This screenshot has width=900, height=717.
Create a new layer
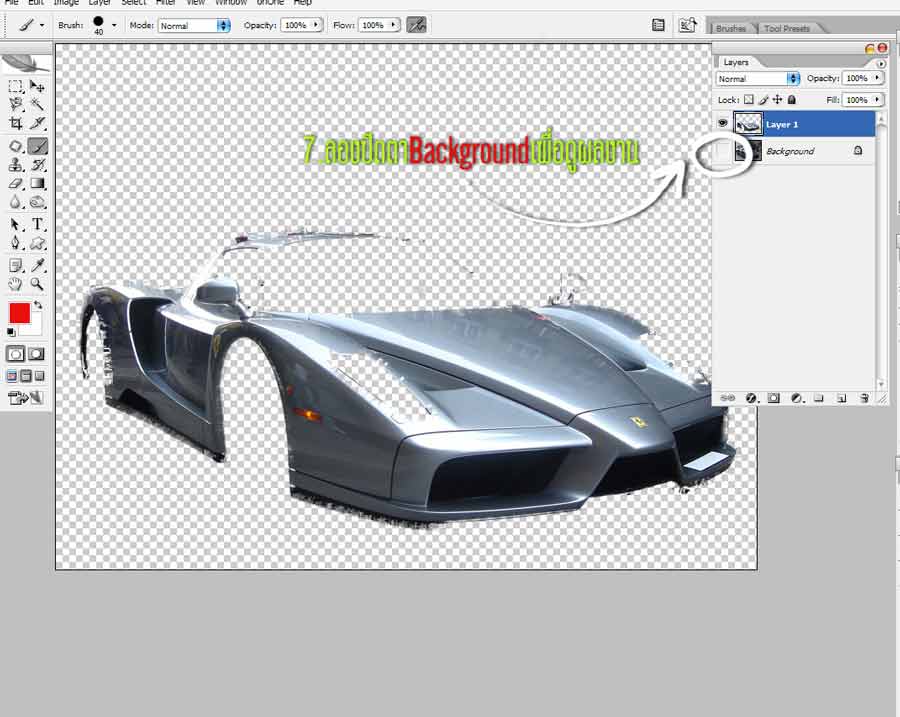(841, 398)
